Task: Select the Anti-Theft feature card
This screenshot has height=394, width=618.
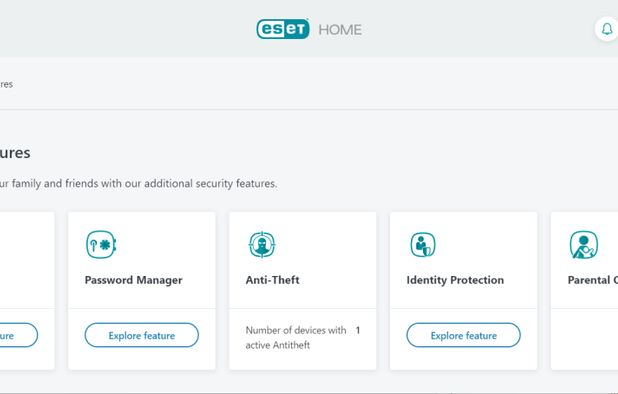Action: [303, 291]
